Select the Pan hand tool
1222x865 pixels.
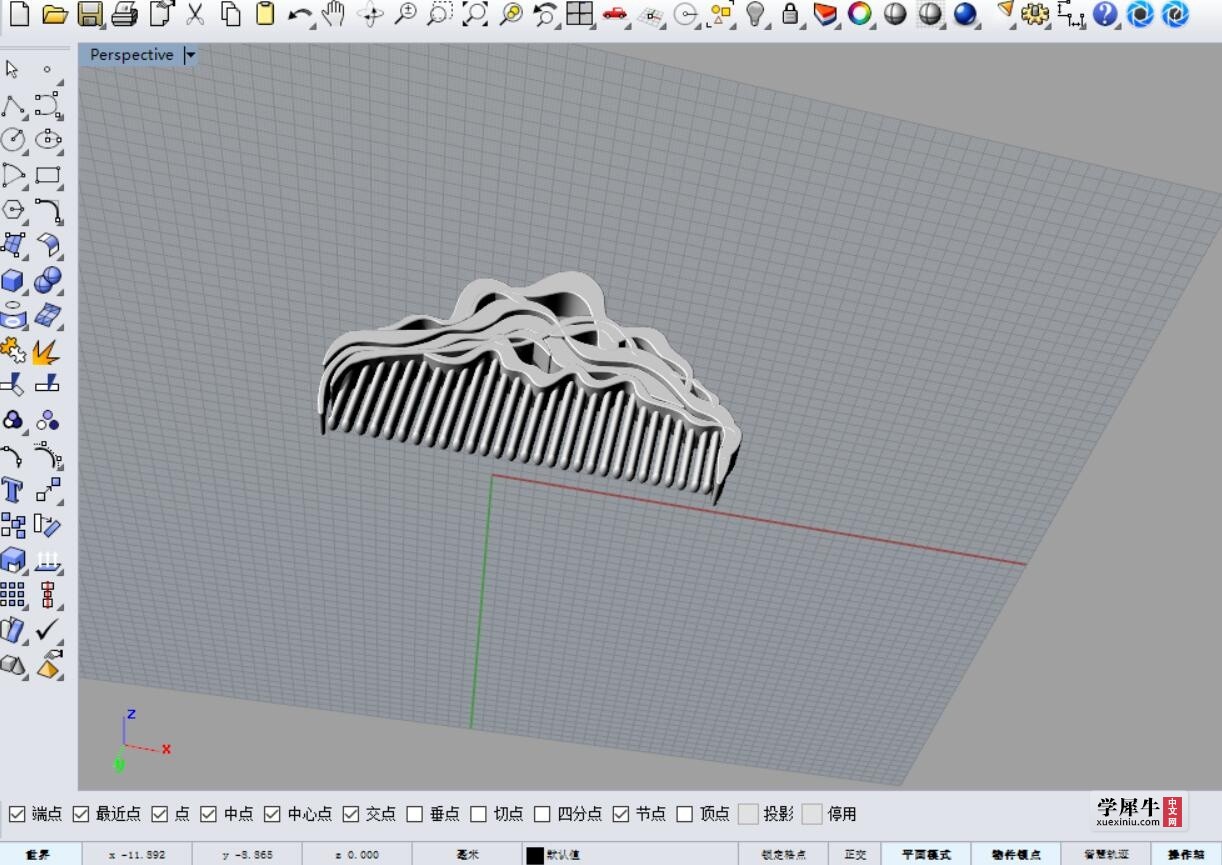tap(333, 14)
